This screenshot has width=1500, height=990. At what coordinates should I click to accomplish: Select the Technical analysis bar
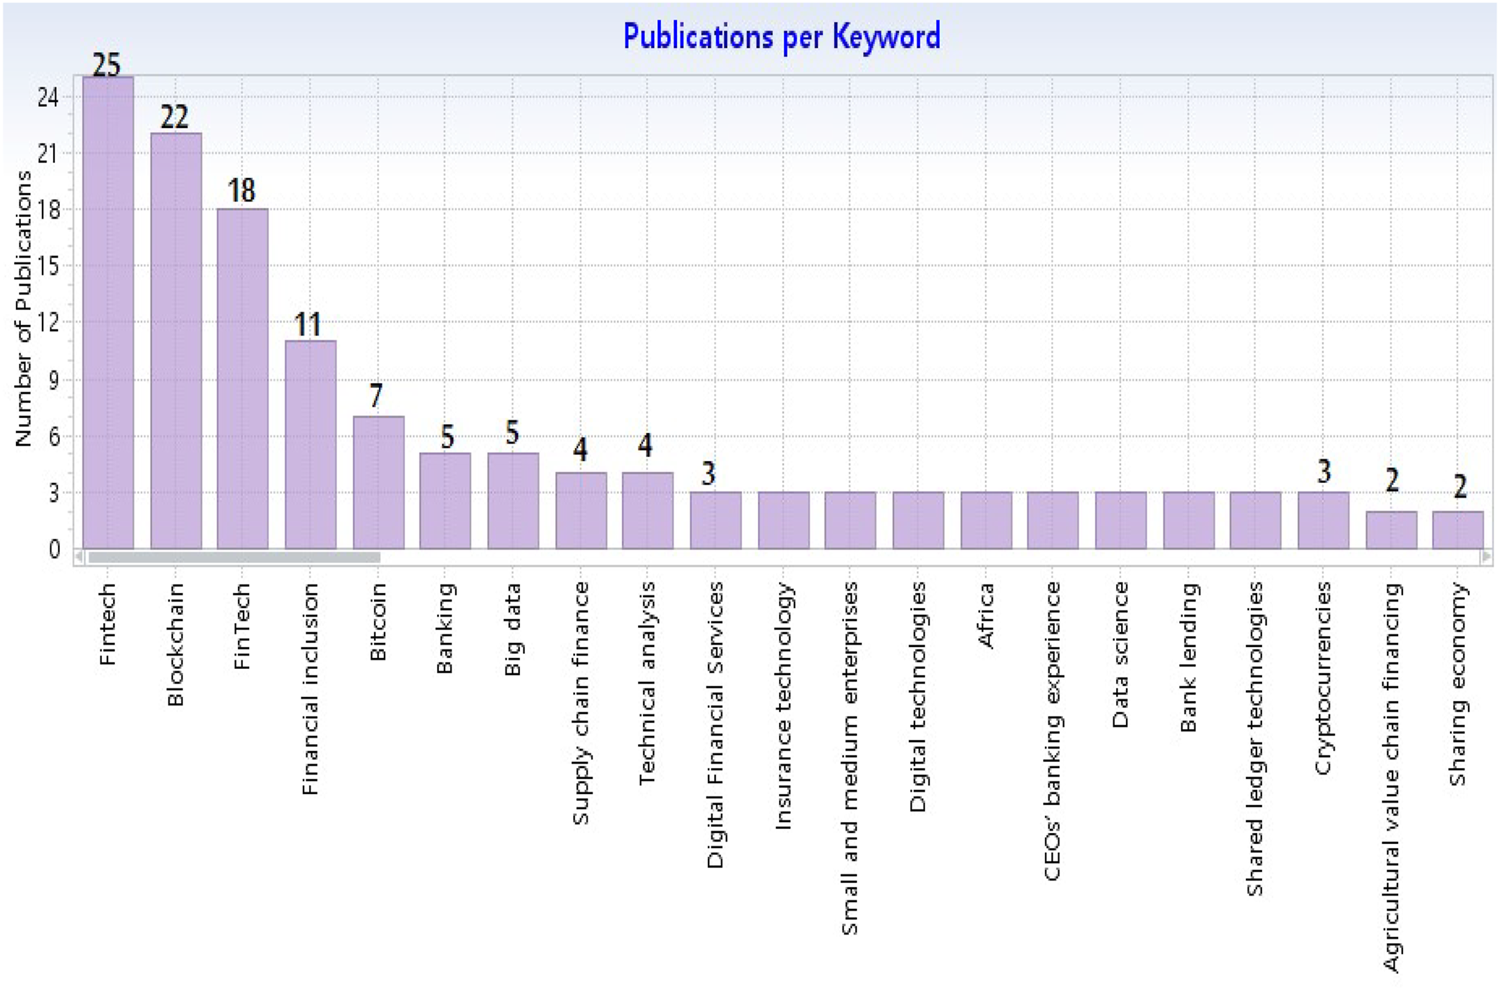pos(647,510)
